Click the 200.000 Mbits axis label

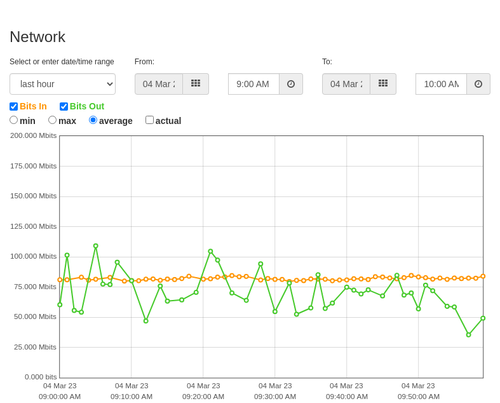pos(33,136)
